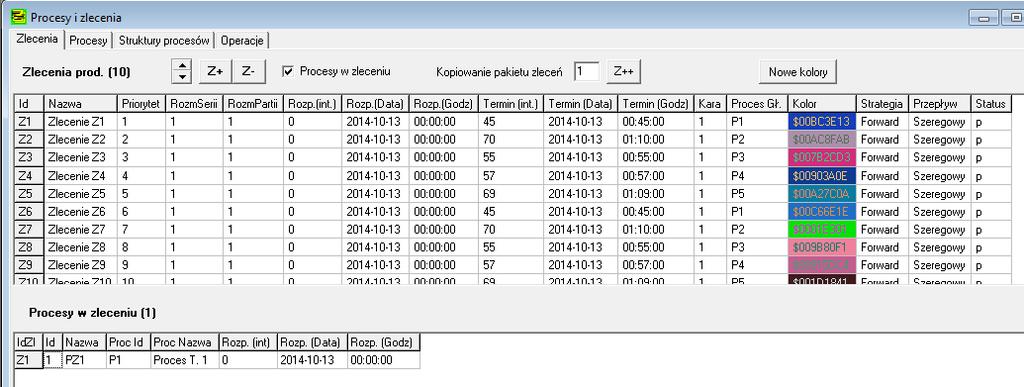Click the Kara column header

pos(710,104)
